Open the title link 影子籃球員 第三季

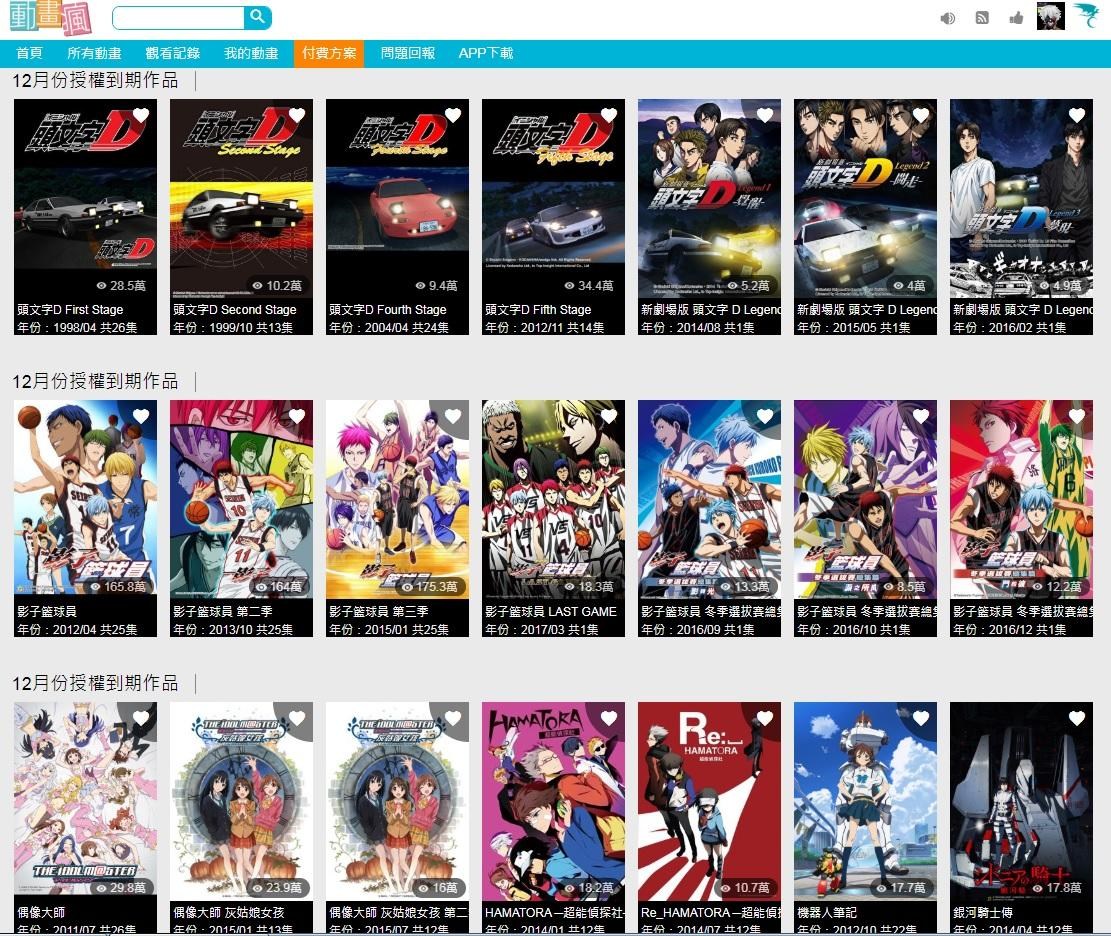tap(378, 611)
